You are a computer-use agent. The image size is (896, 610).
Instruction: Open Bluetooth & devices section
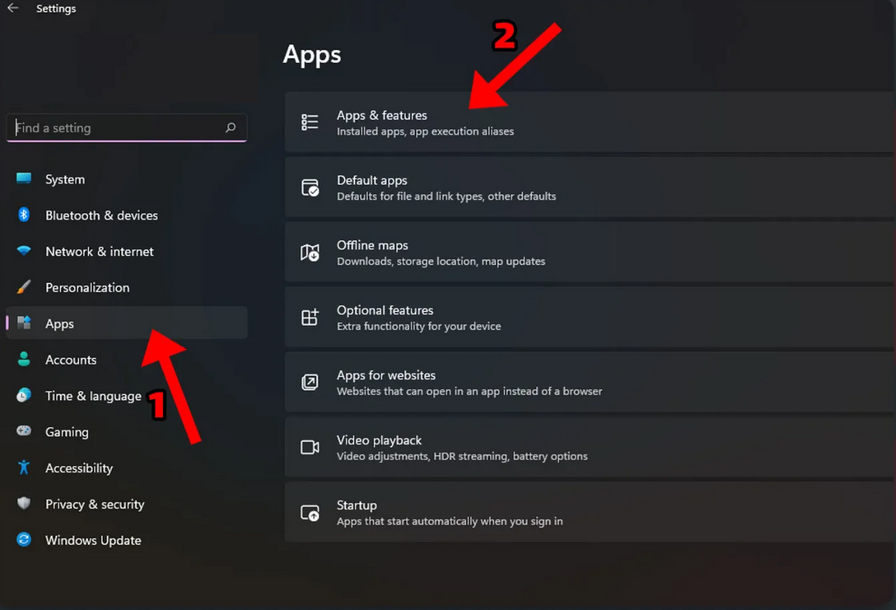pyautogui.click(x=101, y=216)
